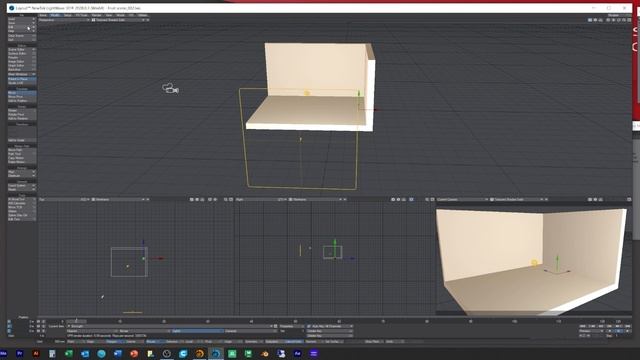
Task: Toggle the Y channel button at bottom left
Action: (9, 326)
